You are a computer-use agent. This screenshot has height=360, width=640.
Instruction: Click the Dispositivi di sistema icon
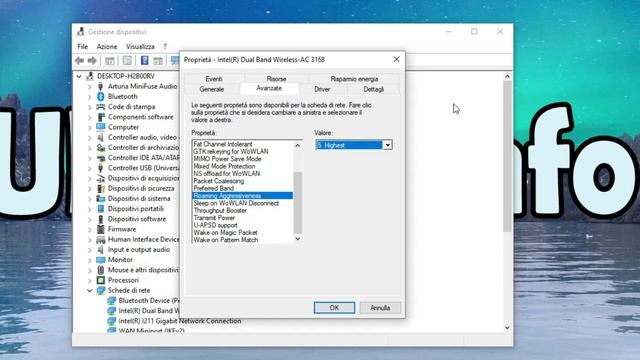click(x=100, y=198)
